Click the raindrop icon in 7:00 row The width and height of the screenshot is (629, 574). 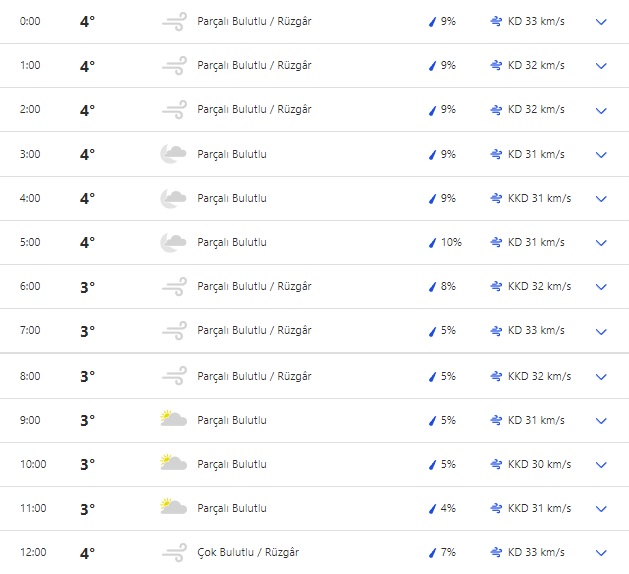point(432,331)
